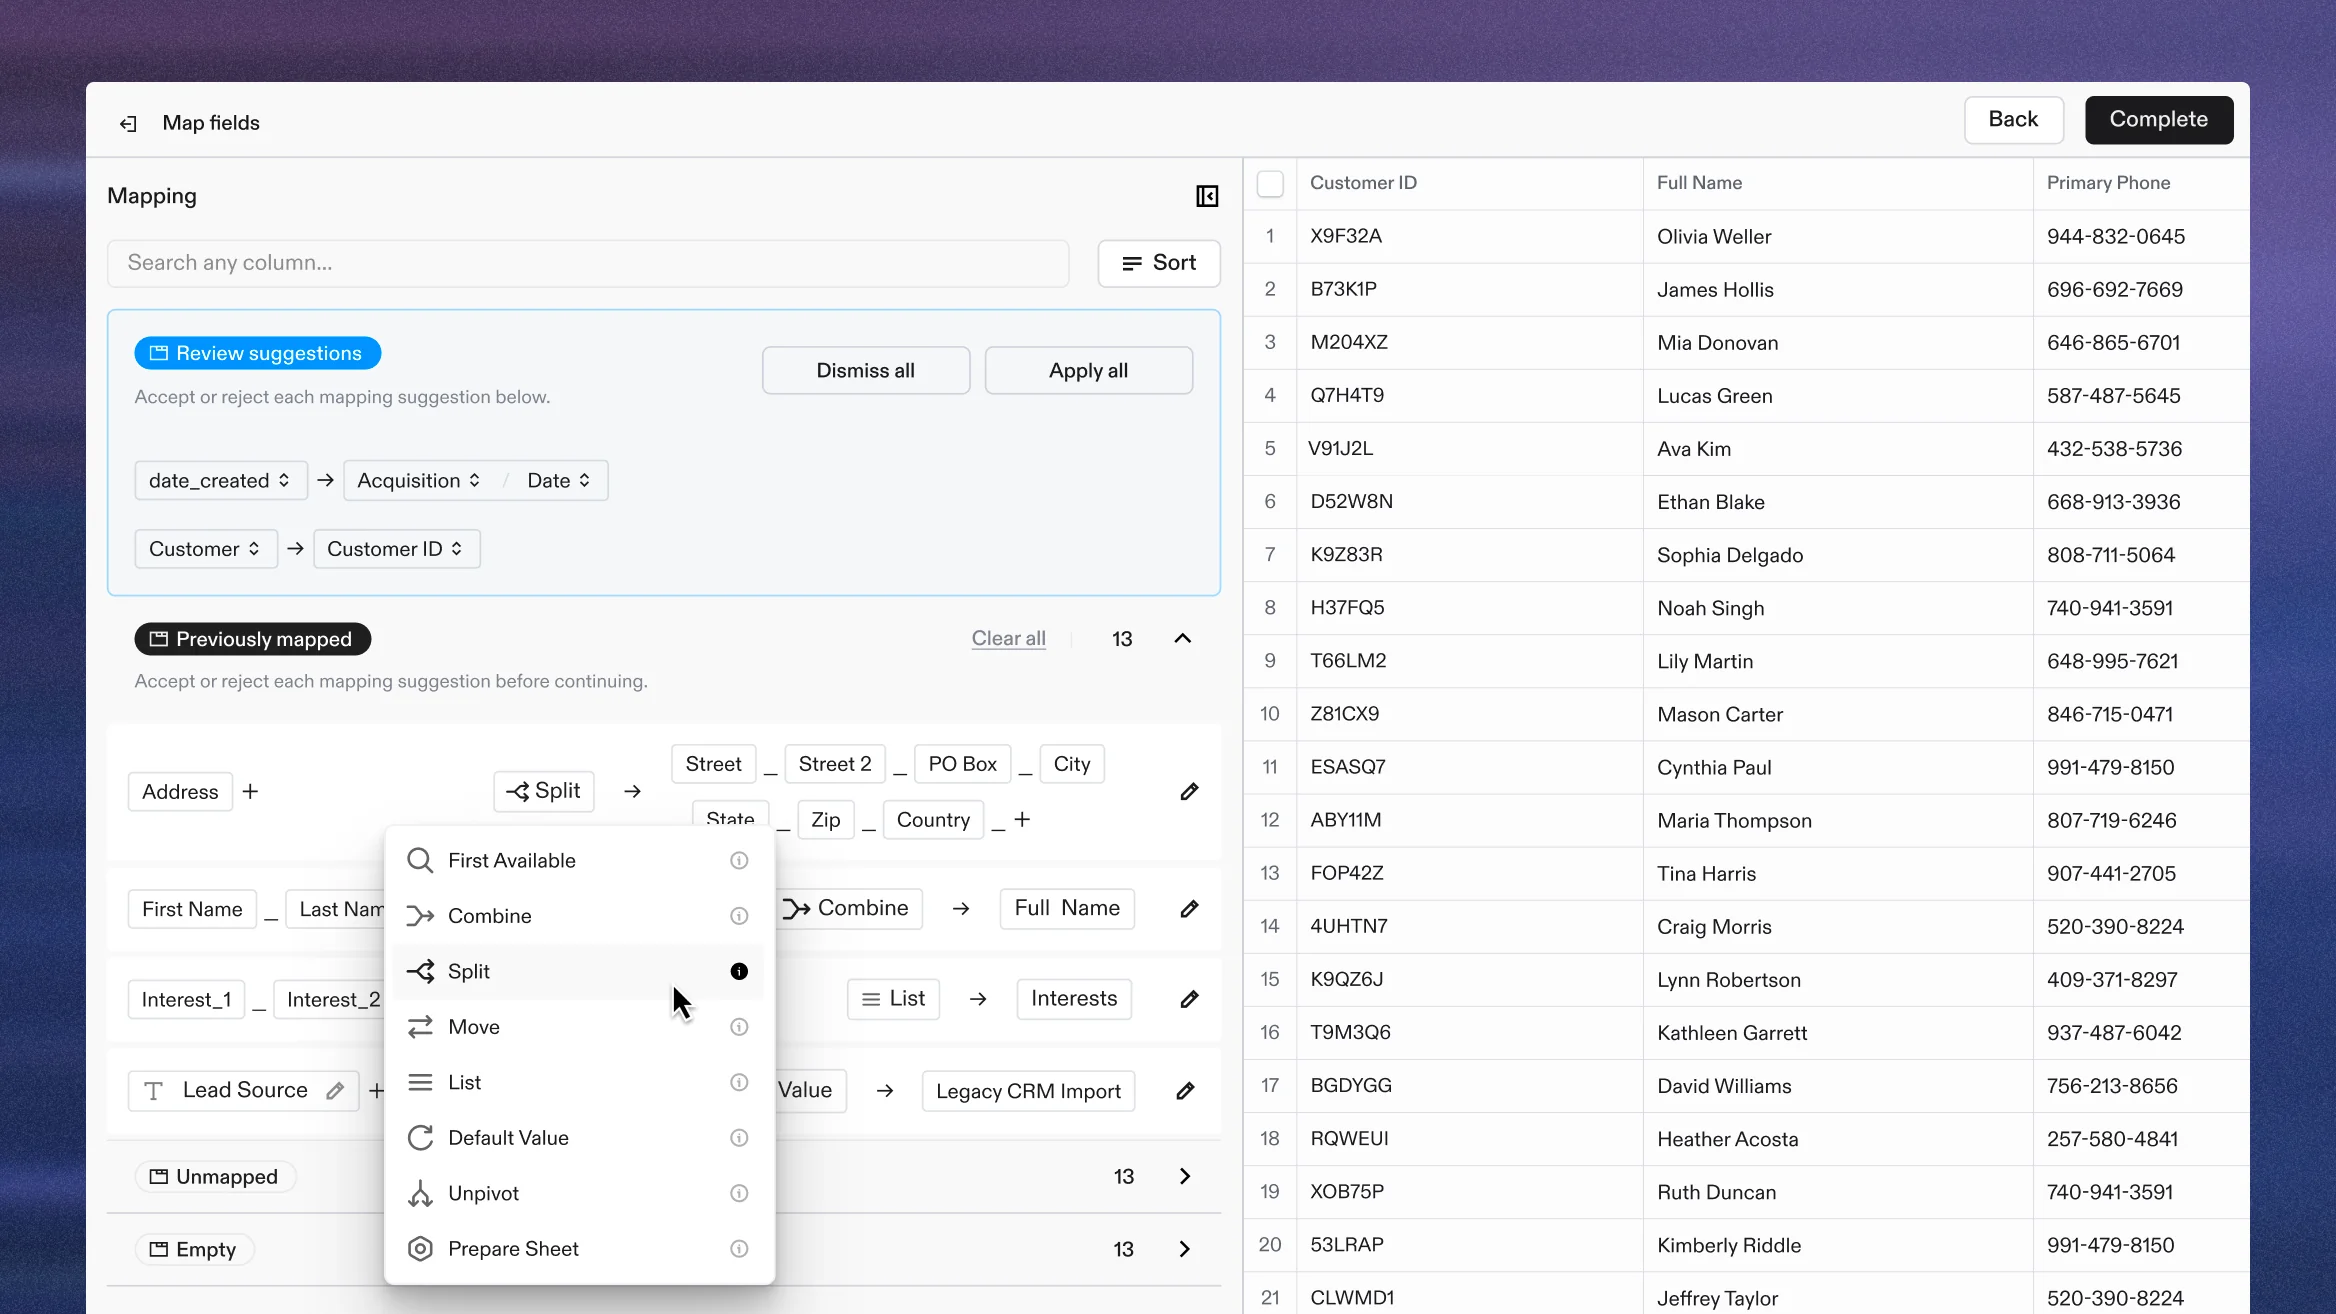Screen dimensions: 2336x1314
Task: Choose Prepare Sheet from the transform menu
Action: pos(512,1248)
